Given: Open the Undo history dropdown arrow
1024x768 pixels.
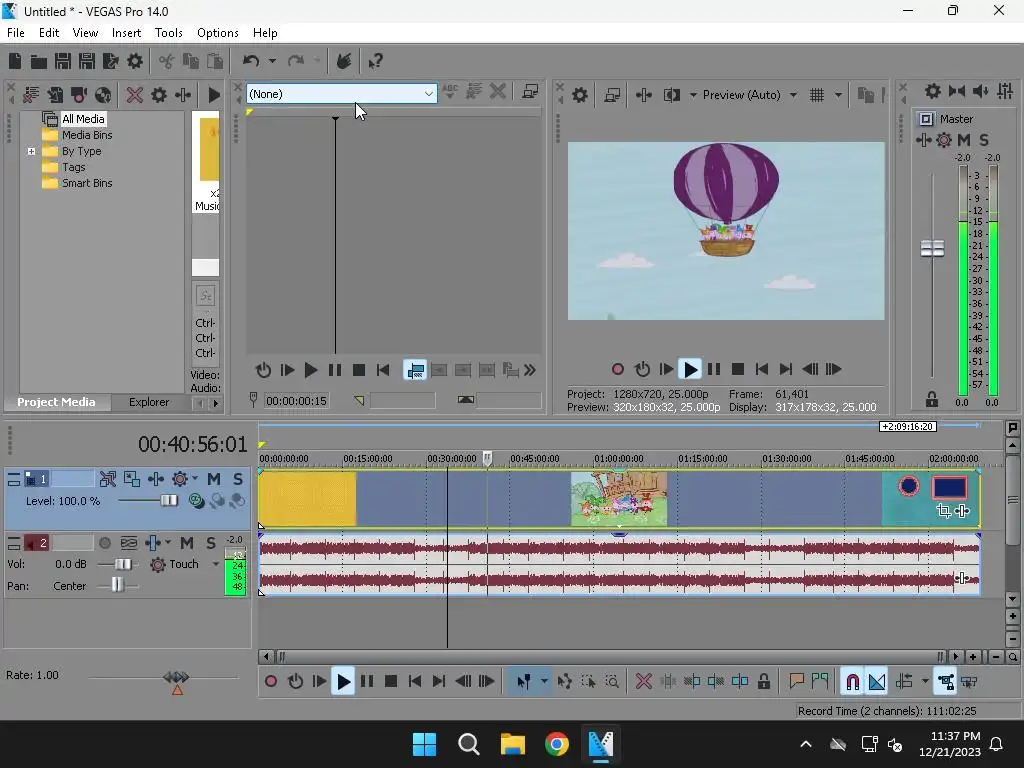Looking at the screenshot, I should point(272,61).
